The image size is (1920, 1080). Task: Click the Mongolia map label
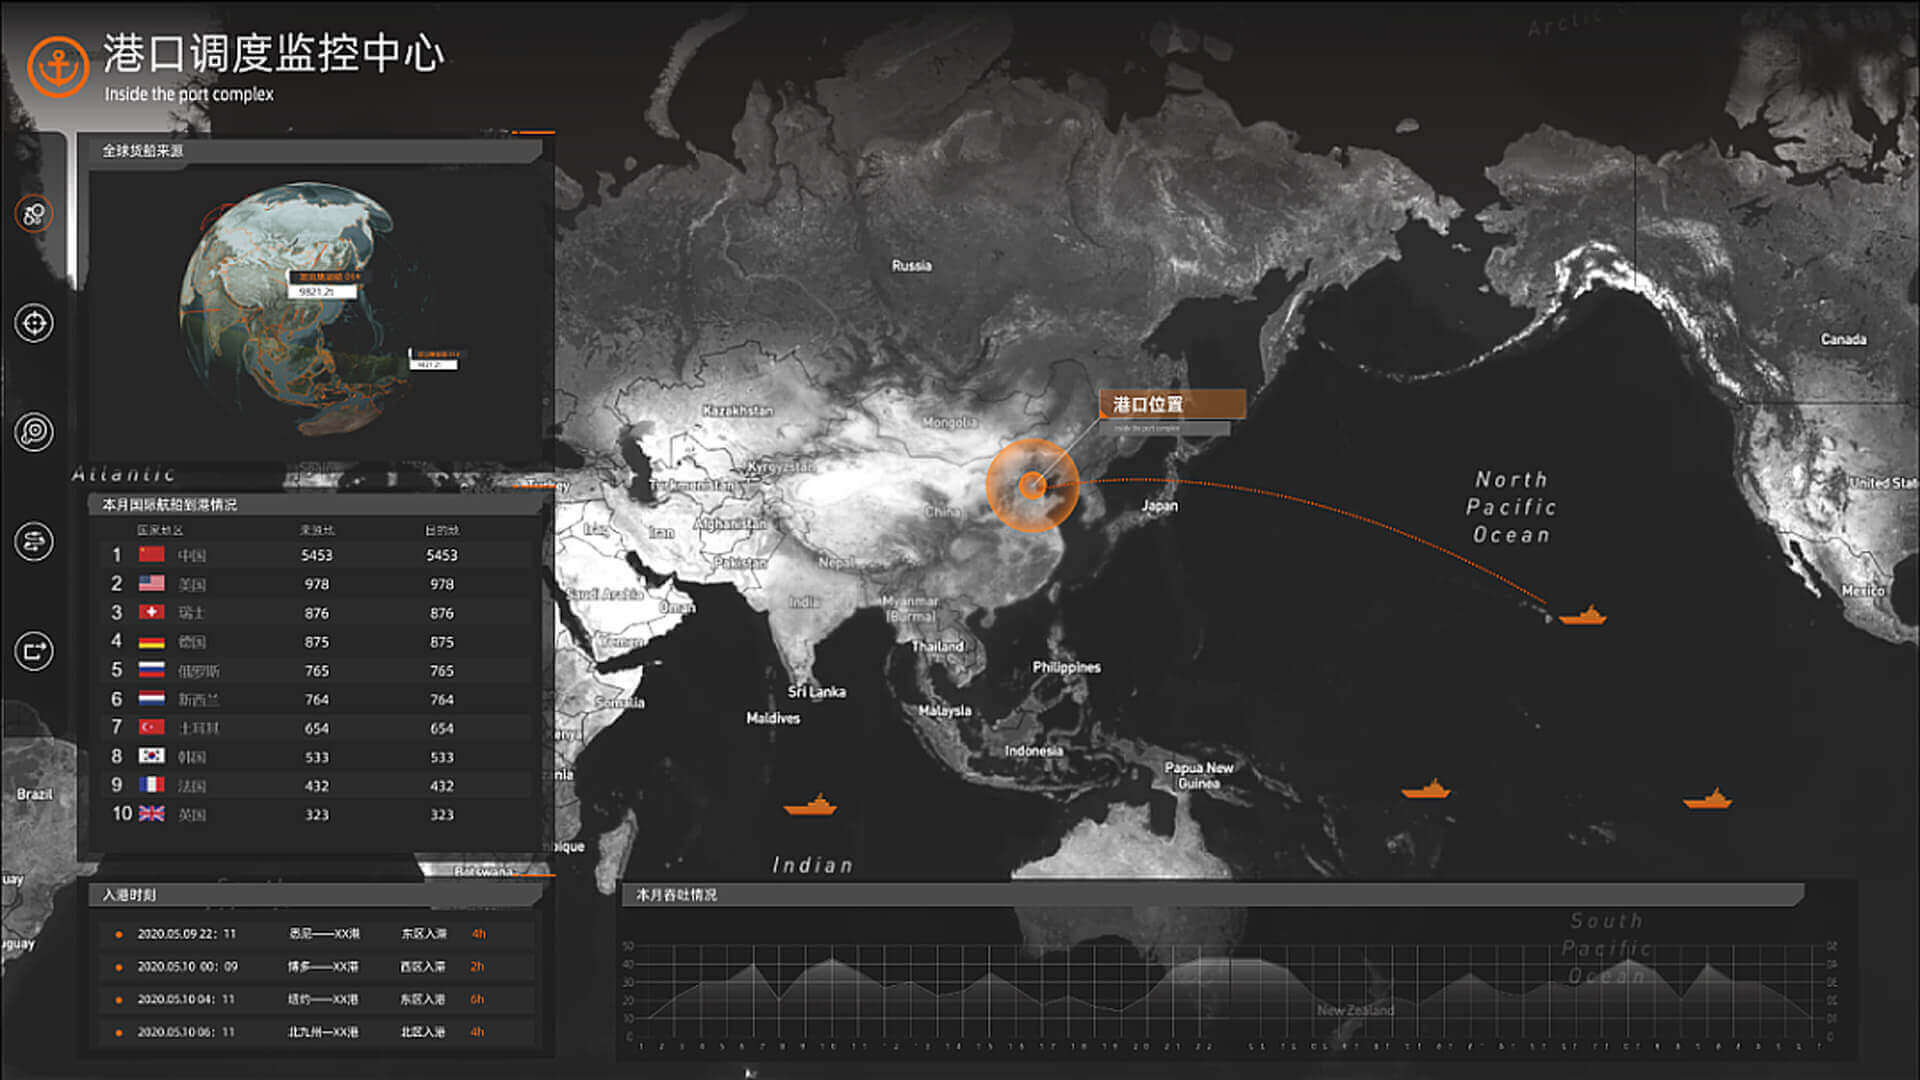[948, 423]
